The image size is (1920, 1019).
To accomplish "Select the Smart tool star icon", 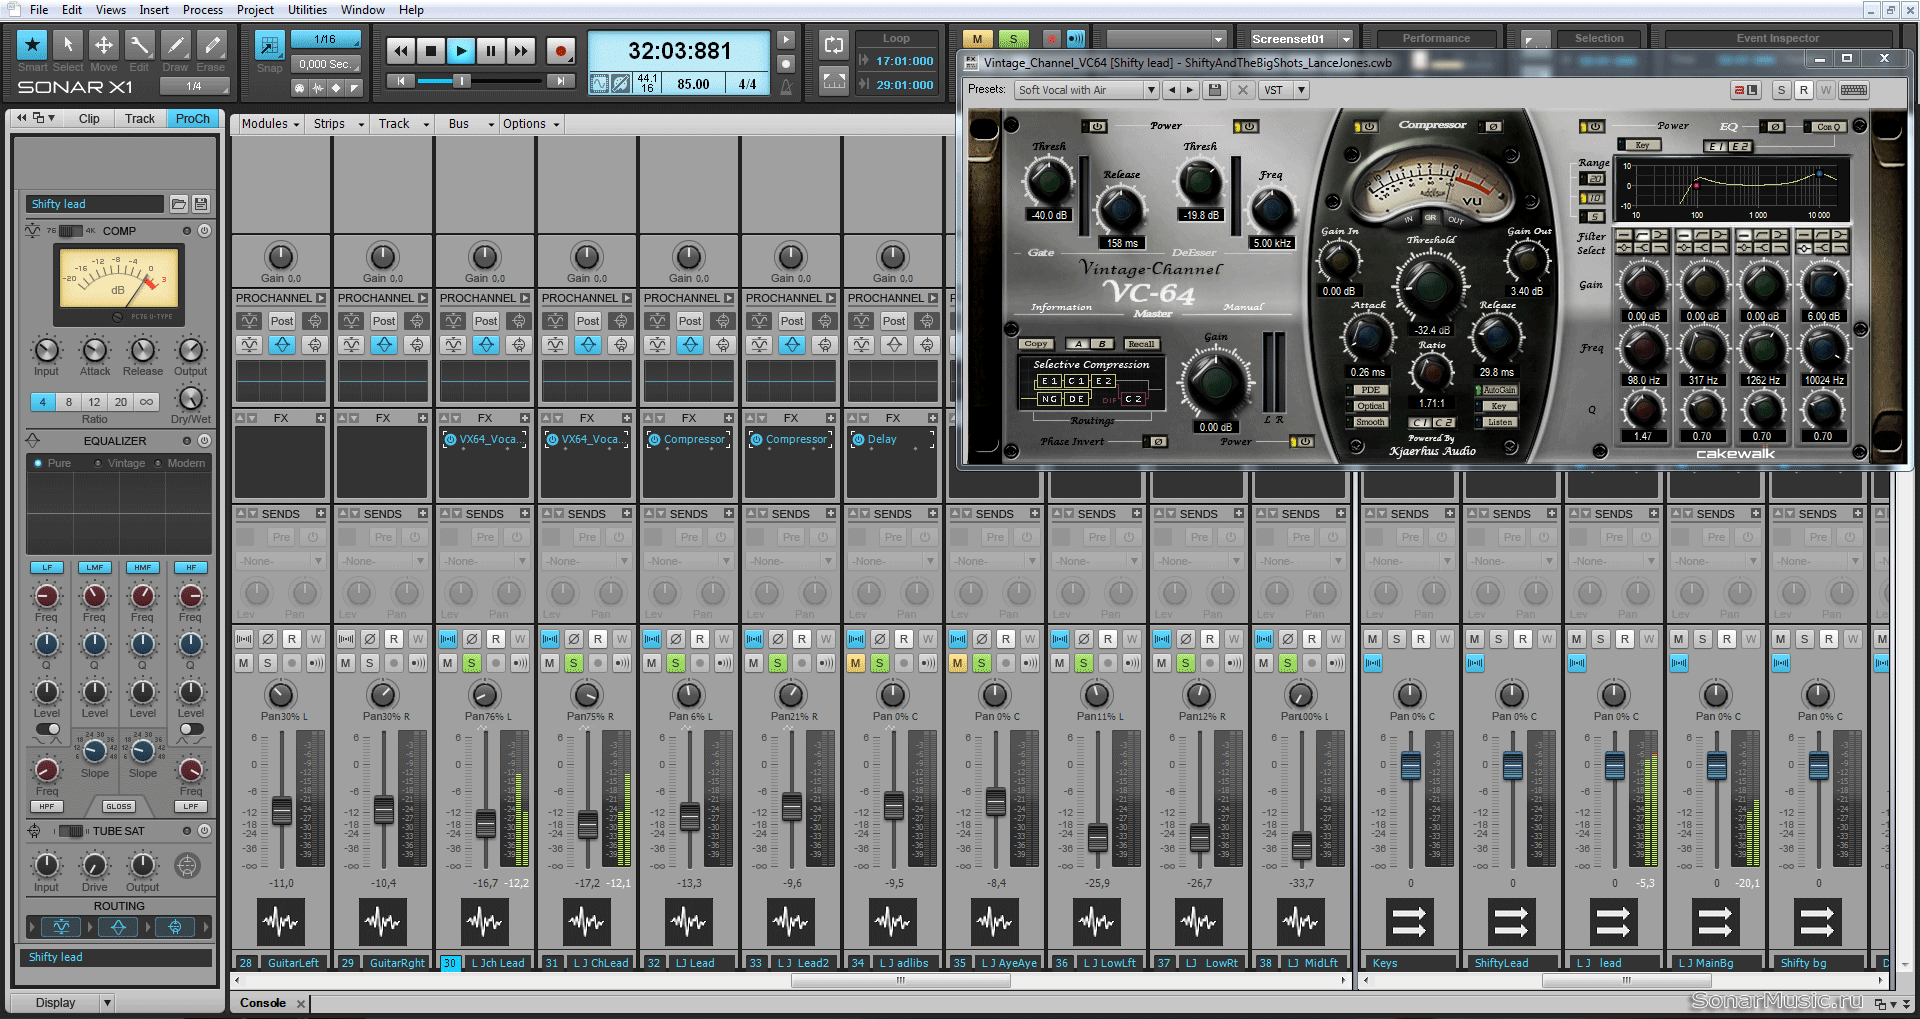I will coord(32,45).
